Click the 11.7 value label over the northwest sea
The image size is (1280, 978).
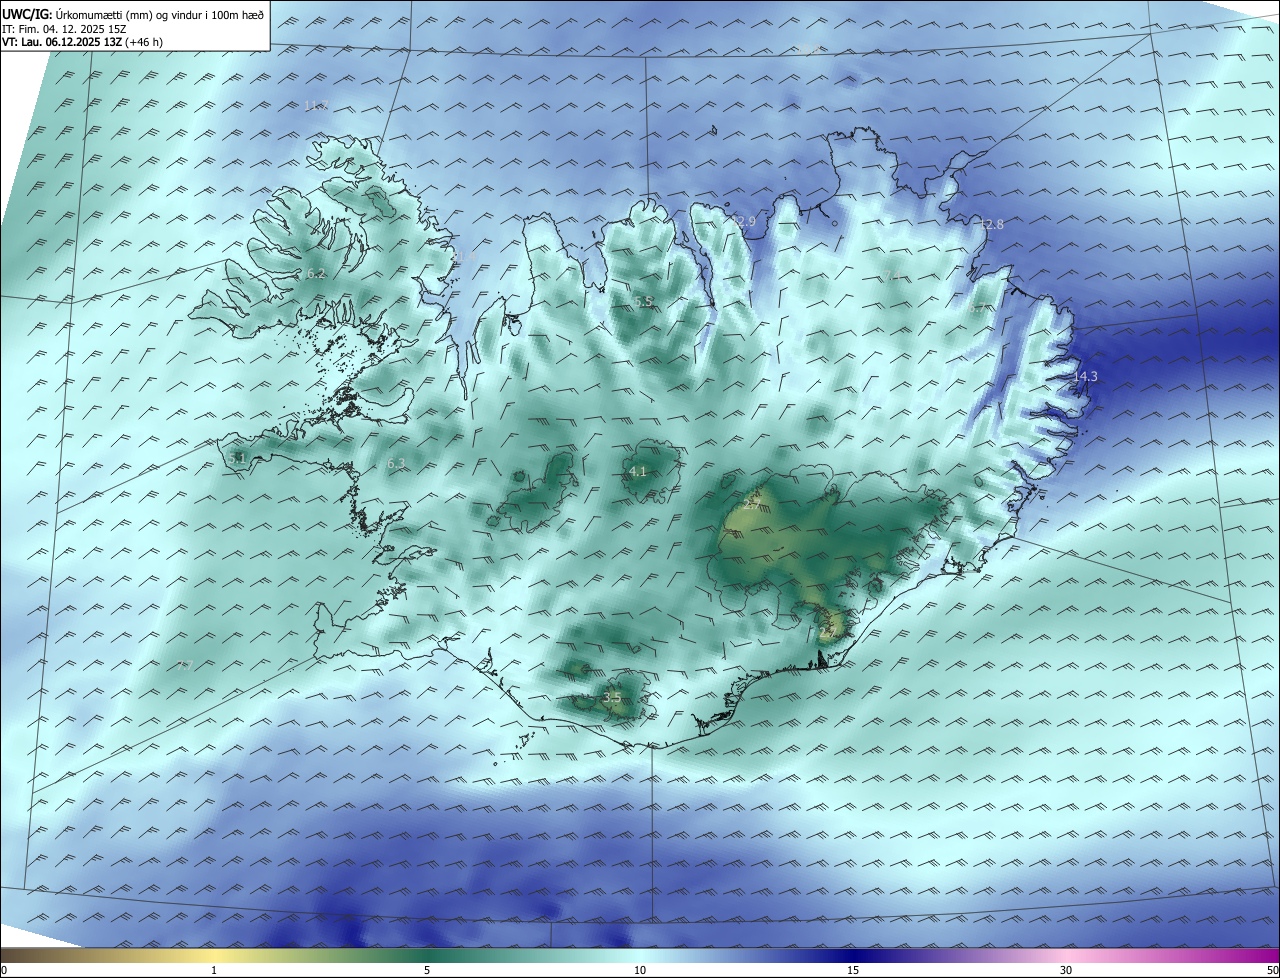coord(316,106)
